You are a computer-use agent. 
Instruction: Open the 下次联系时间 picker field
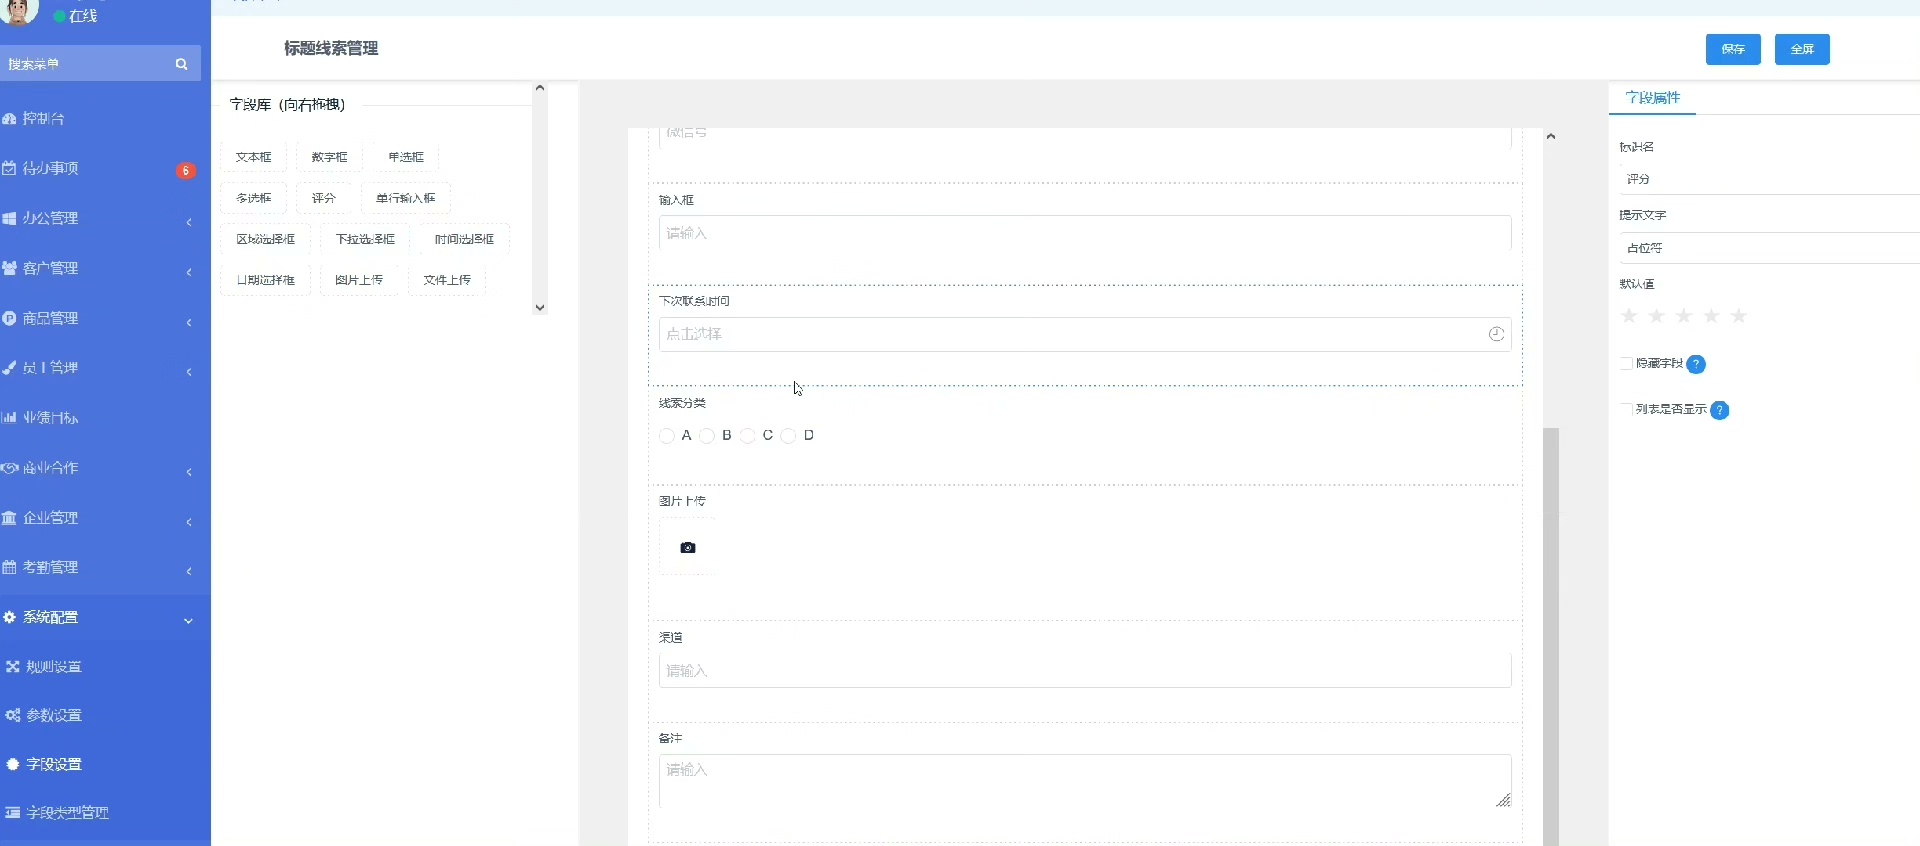pyautogui.click(x=1085, y=334)
